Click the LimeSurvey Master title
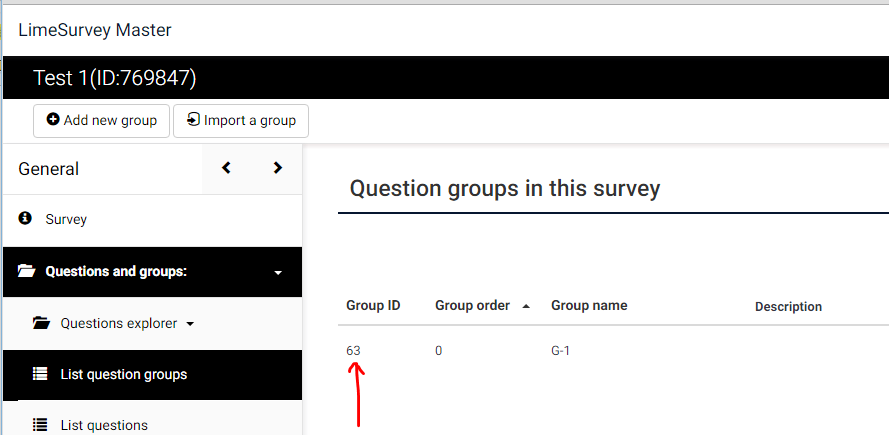 click(x=95, y=30)
